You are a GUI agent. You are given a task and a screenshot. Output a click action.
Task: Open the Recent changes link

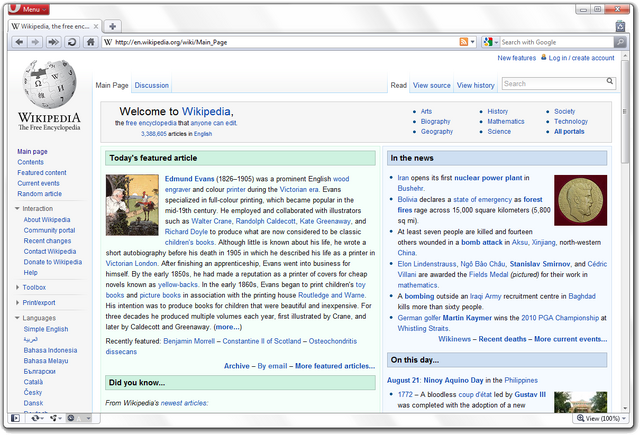click(47, 241)
